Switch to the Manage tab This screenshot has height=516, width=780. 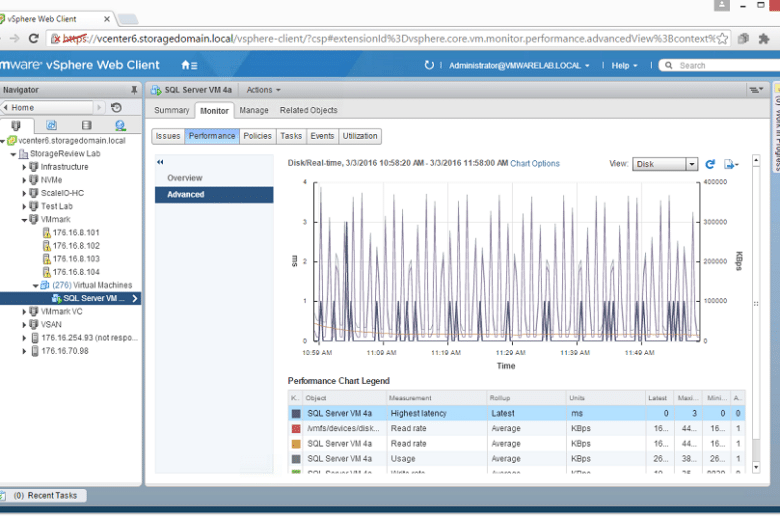[254, 110]
